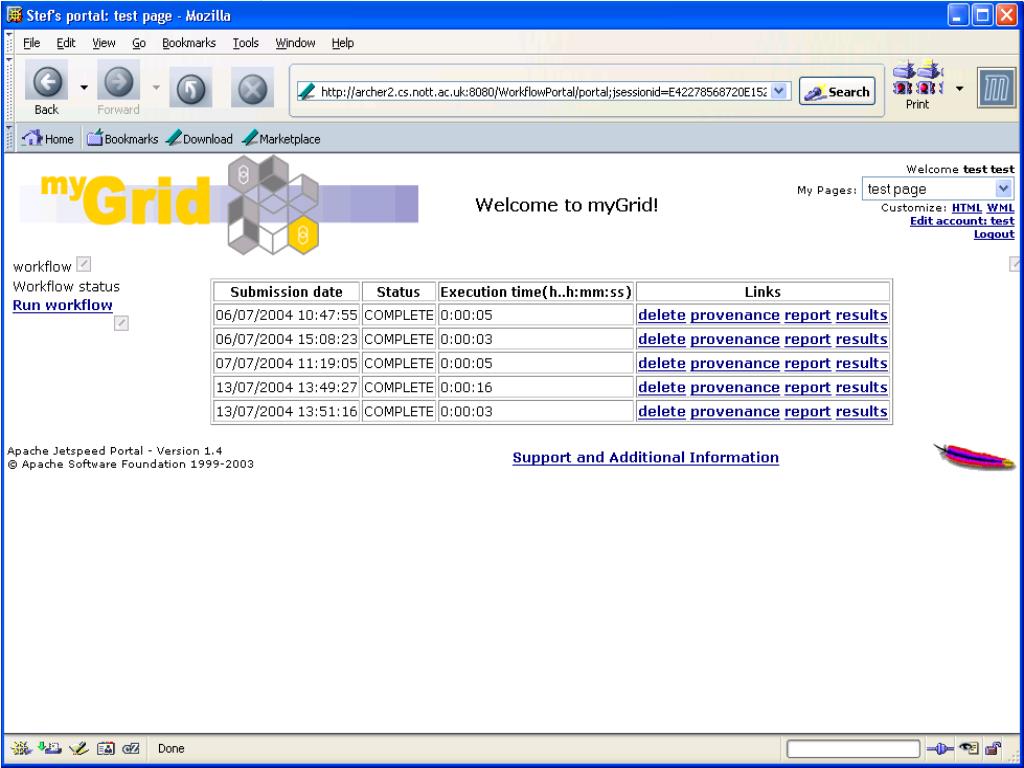Open report for 07/07/2004 11:19:05 run

[x=807, y=363]
